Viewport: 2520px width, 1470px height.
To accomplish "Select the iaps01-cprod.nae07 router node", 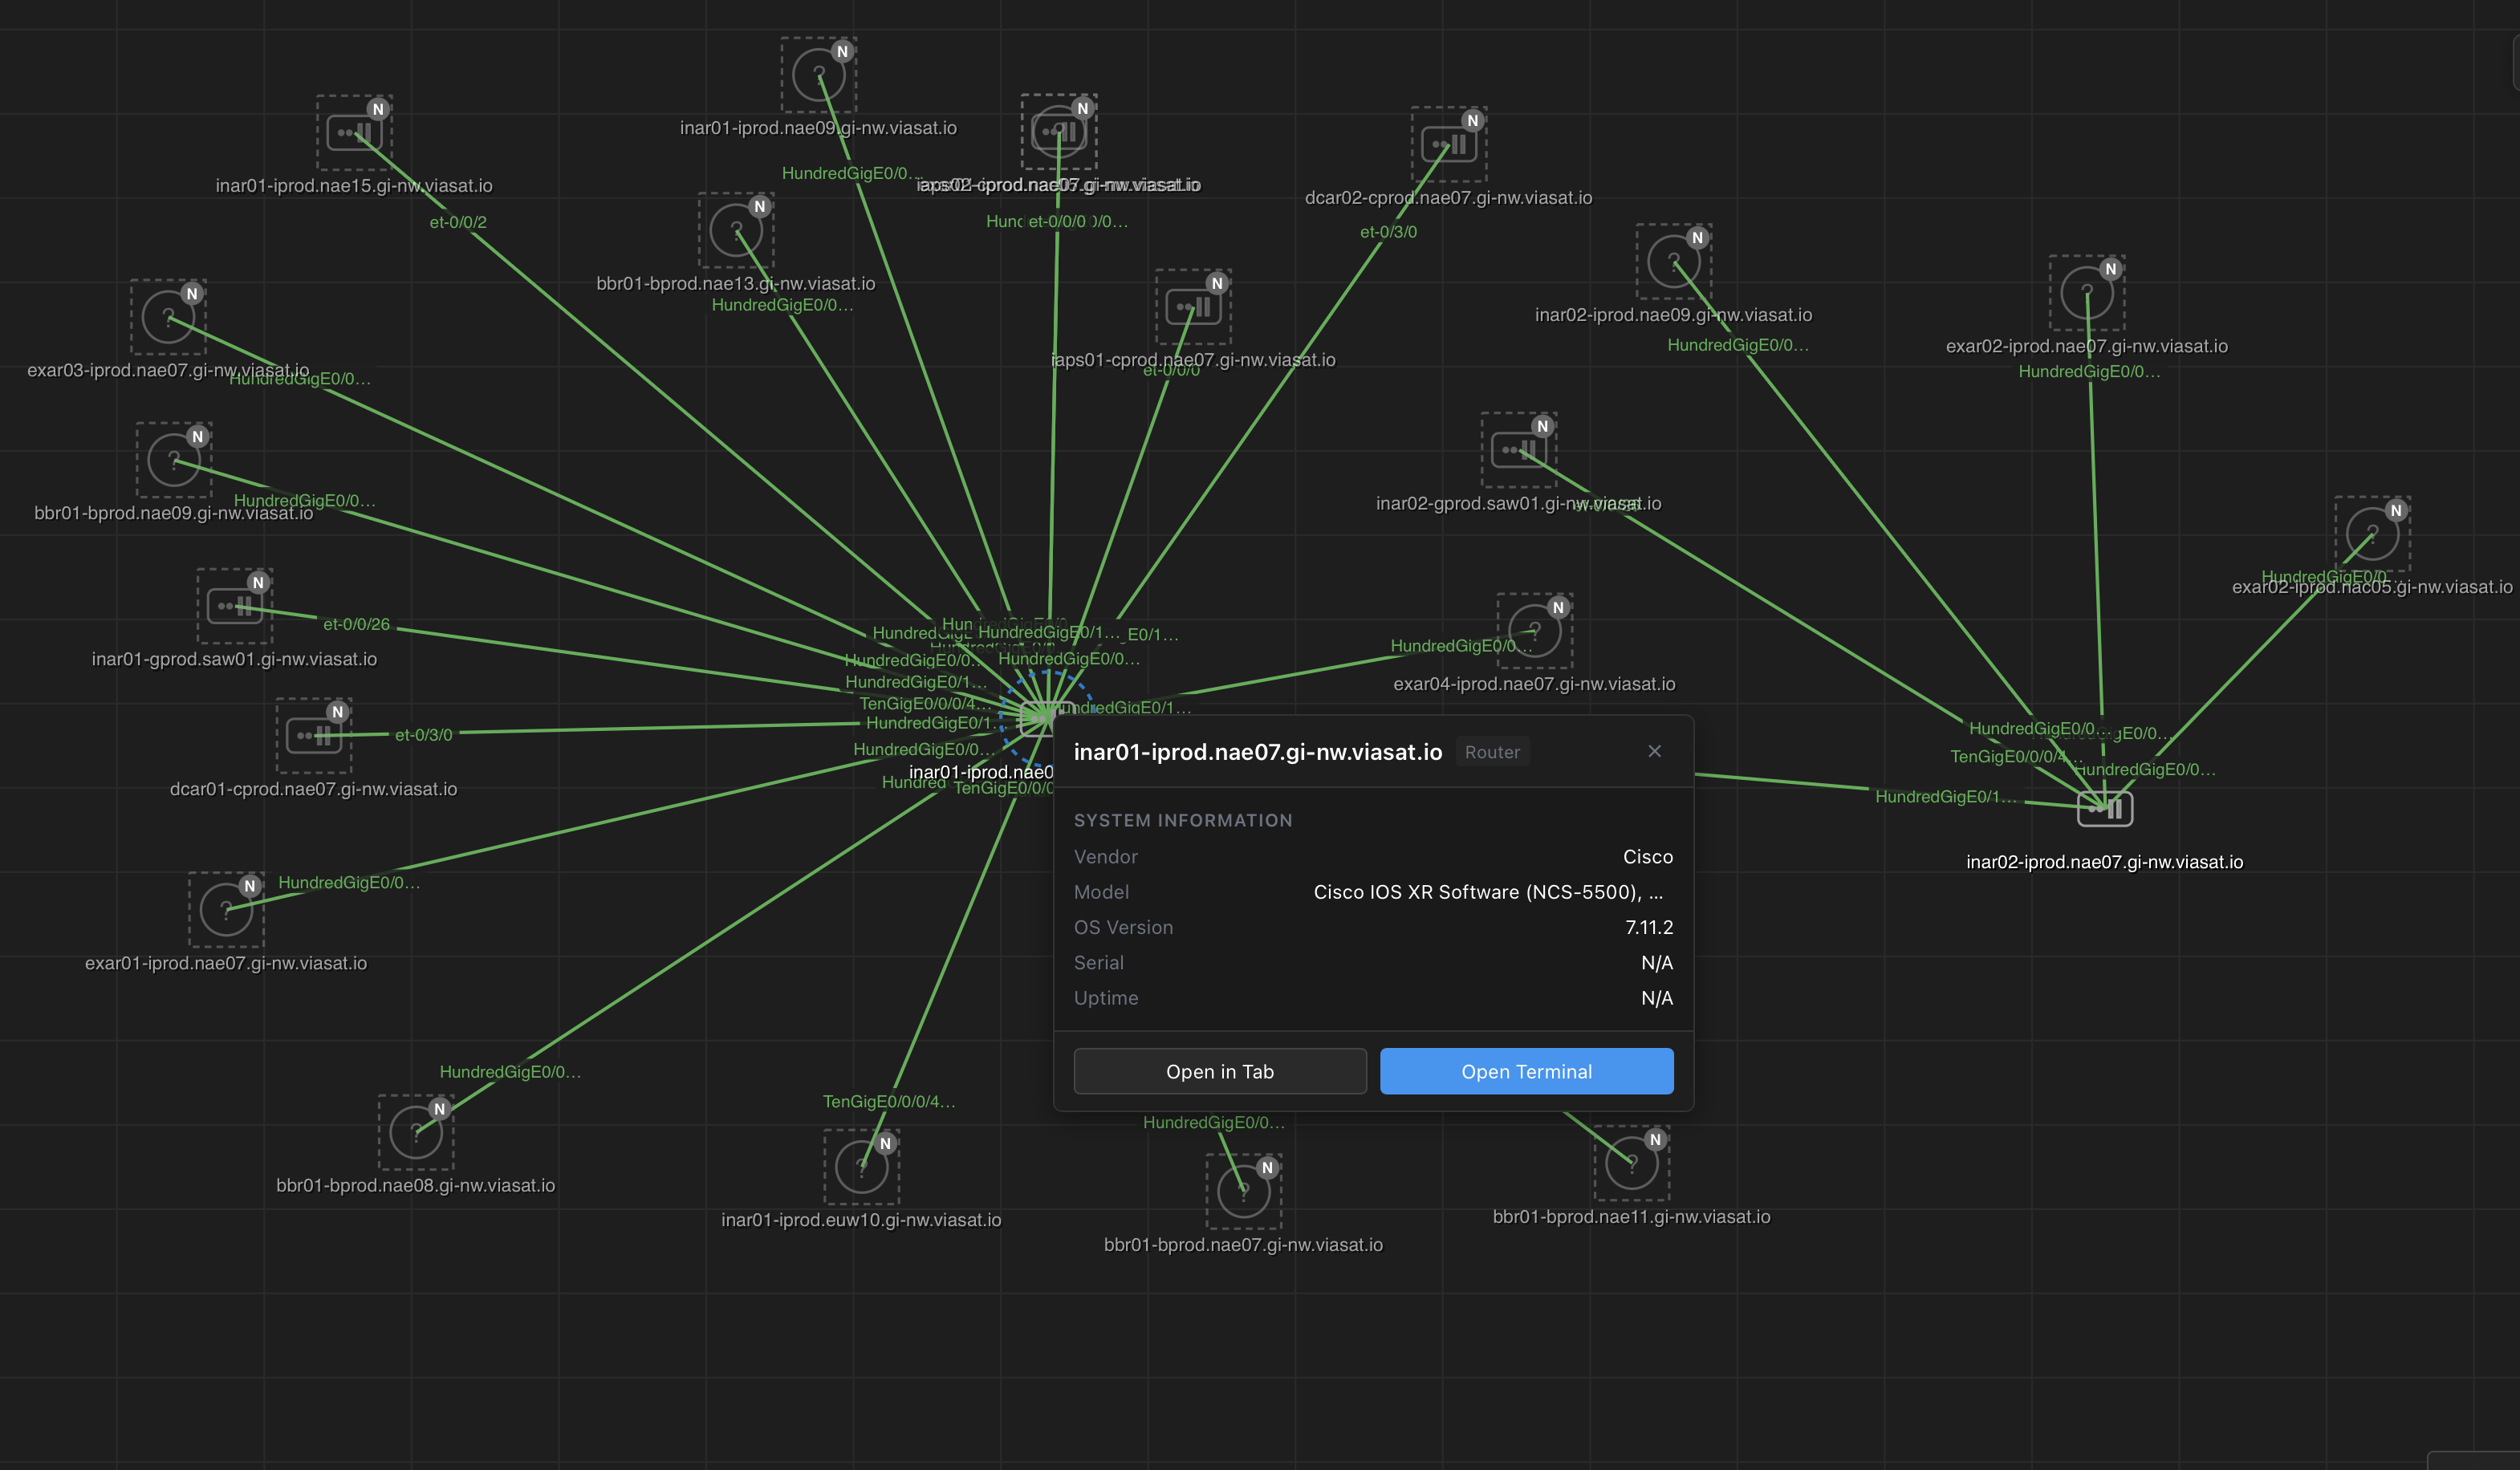I will 1192,308.
